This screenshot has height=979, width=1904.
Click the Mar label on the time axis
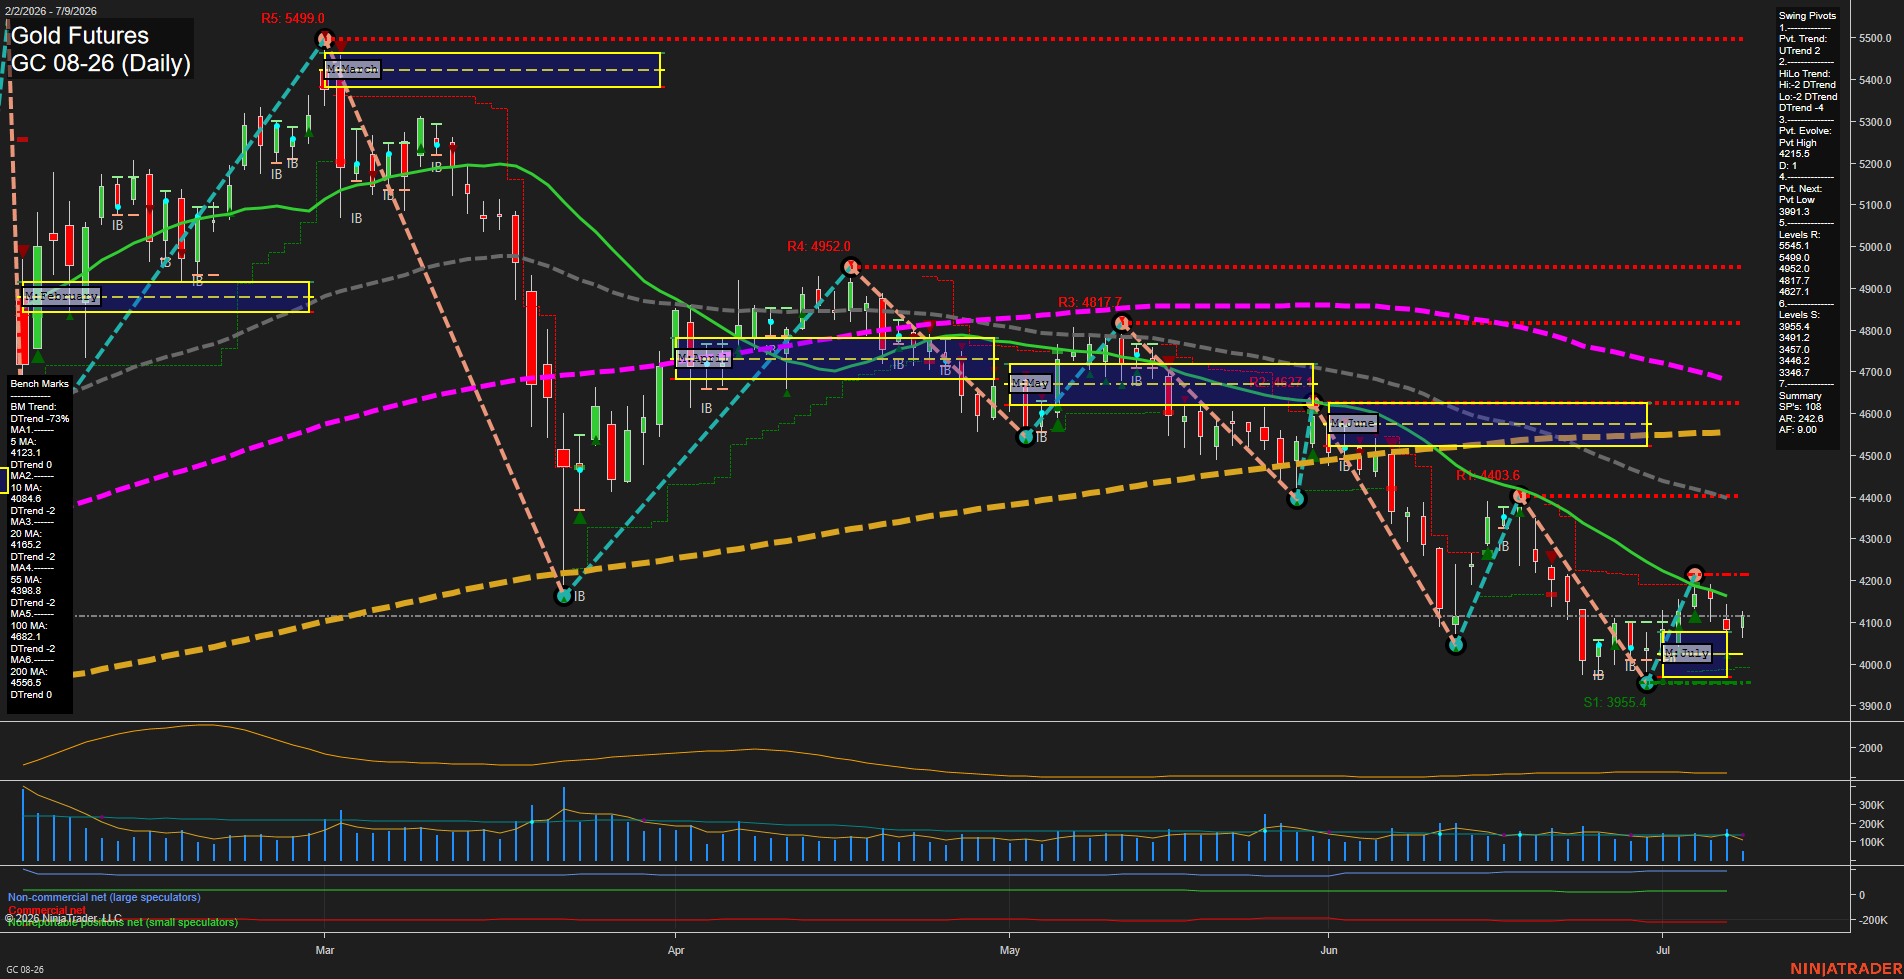point(325,950)
